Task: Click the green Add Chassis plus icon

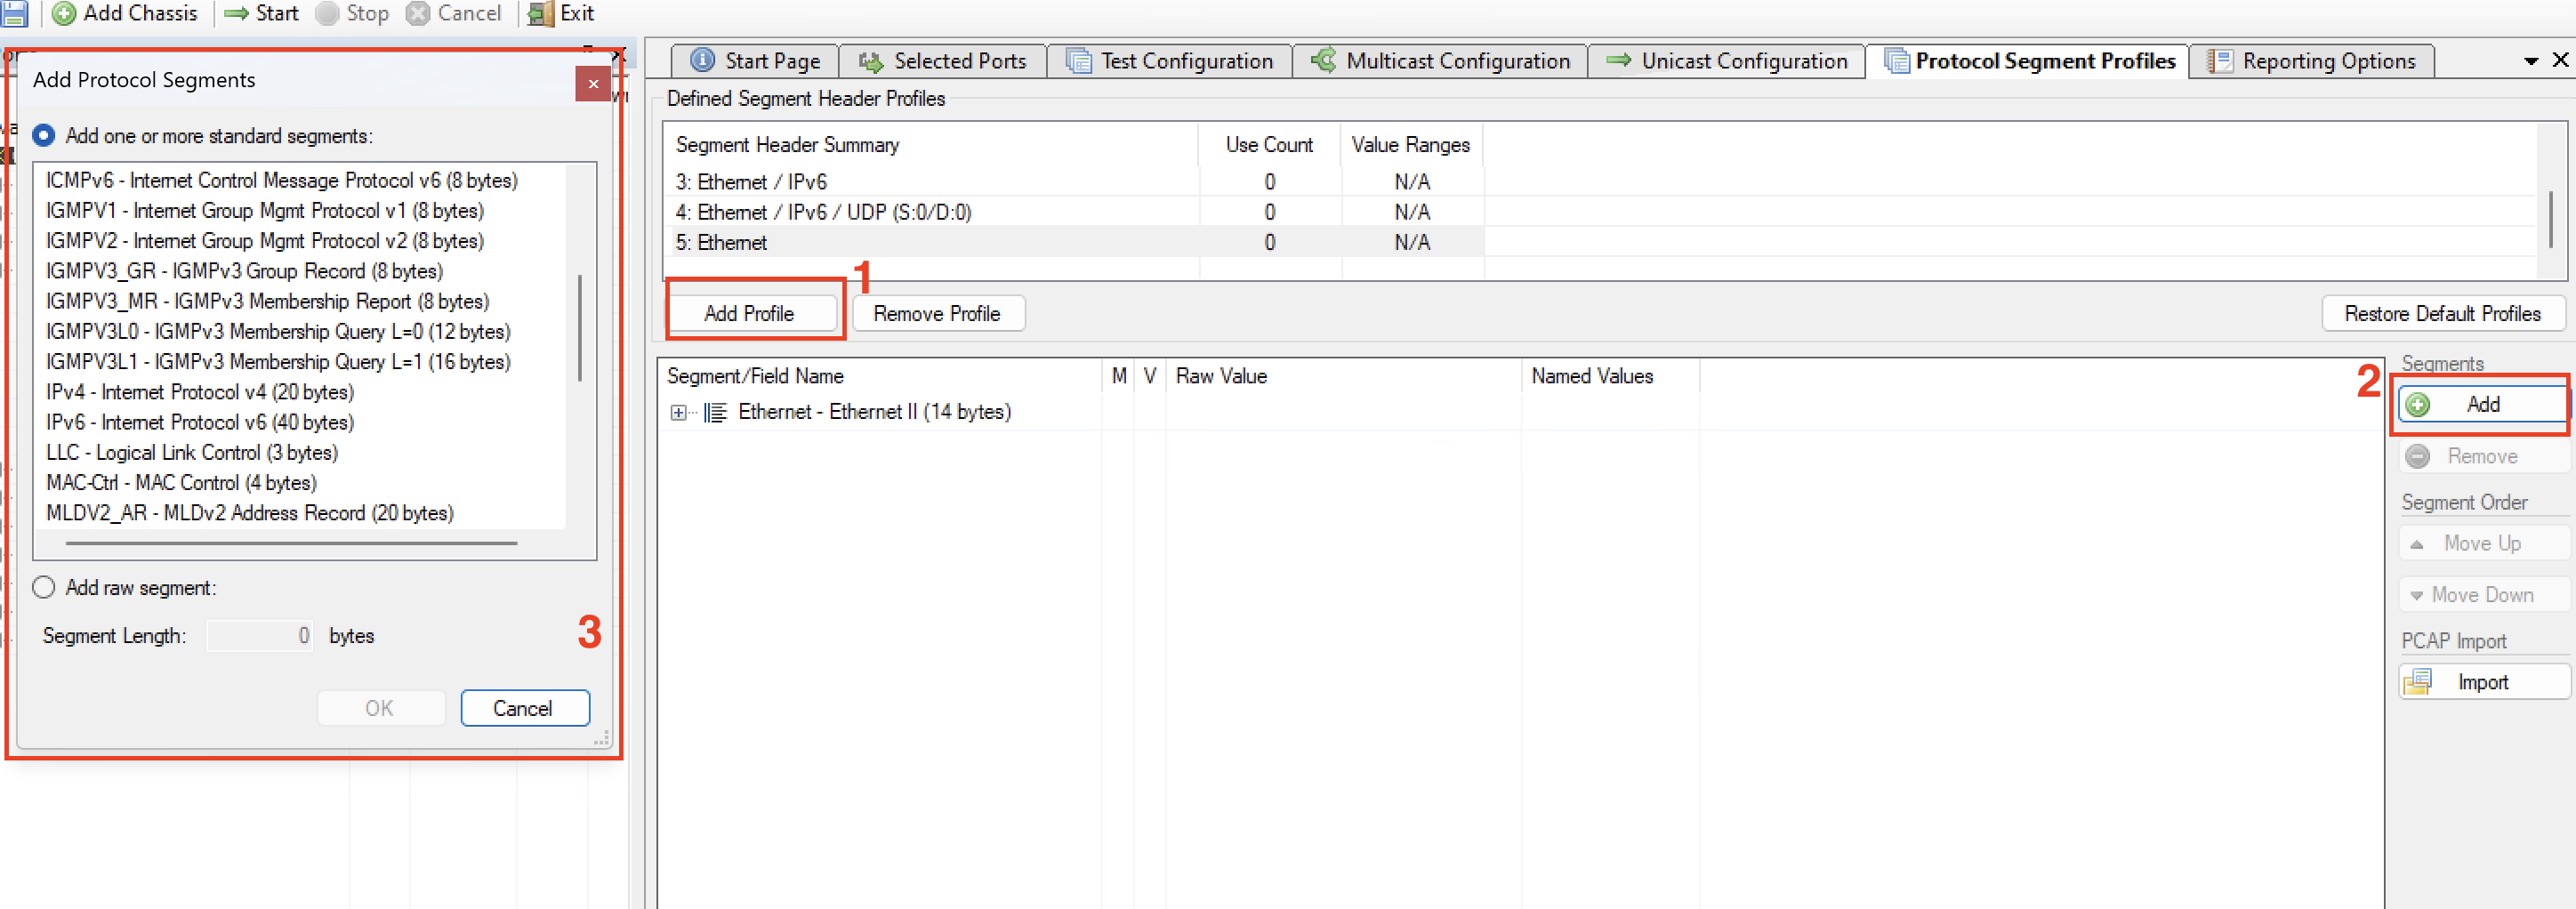Action: [x=64, y=14]
